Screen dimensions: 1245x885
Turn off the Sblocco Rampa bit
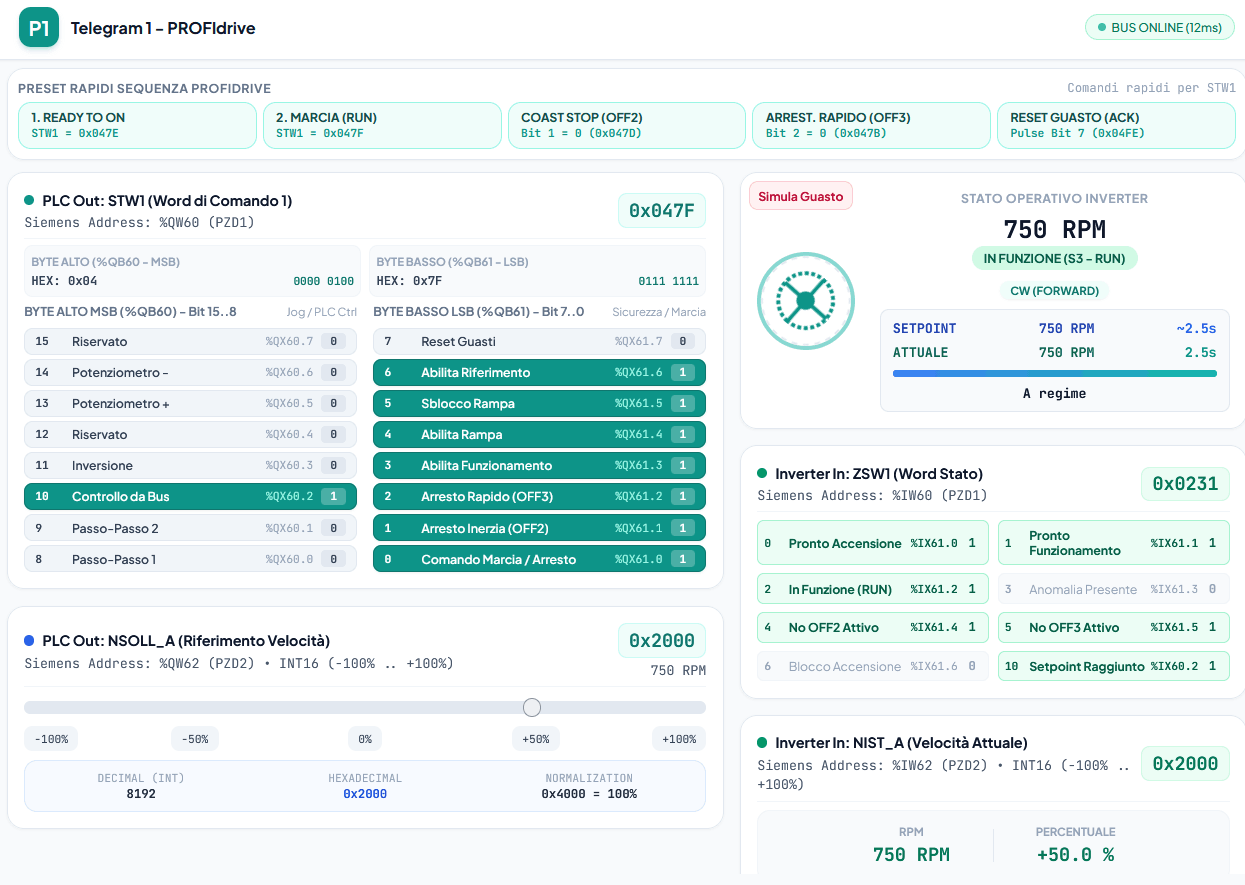(539, 404)
